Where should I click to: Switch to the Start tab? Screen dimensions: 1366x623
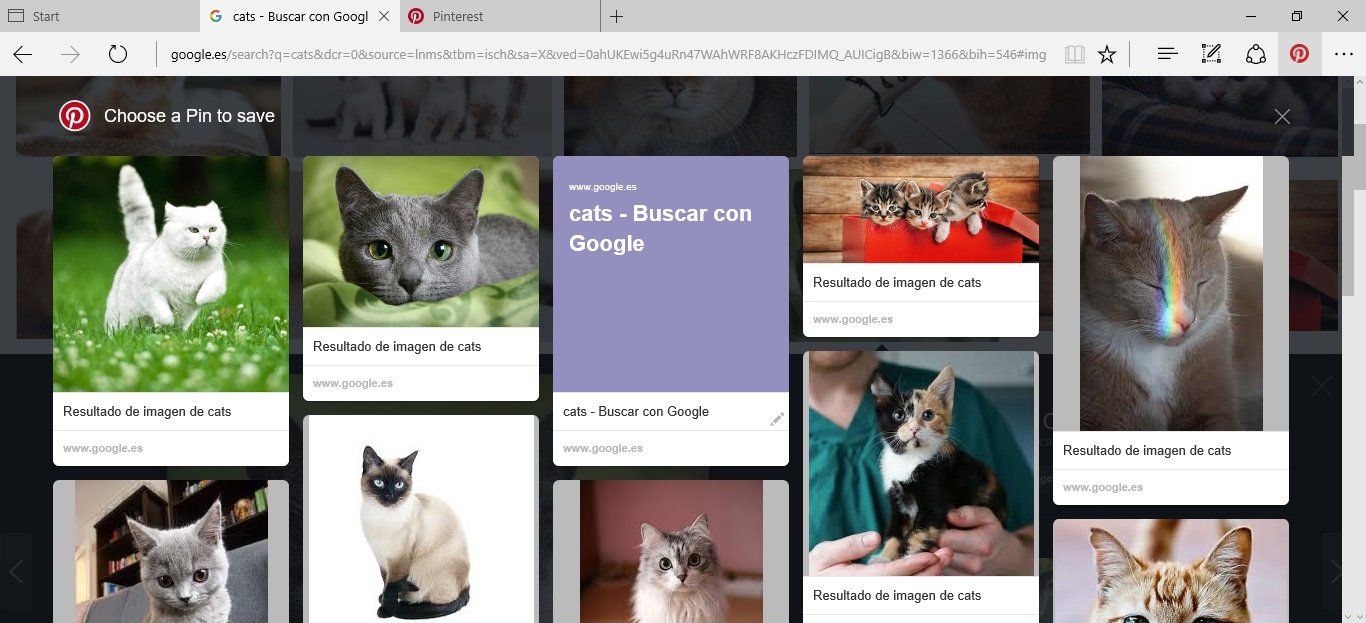click(x=100, y=16)
